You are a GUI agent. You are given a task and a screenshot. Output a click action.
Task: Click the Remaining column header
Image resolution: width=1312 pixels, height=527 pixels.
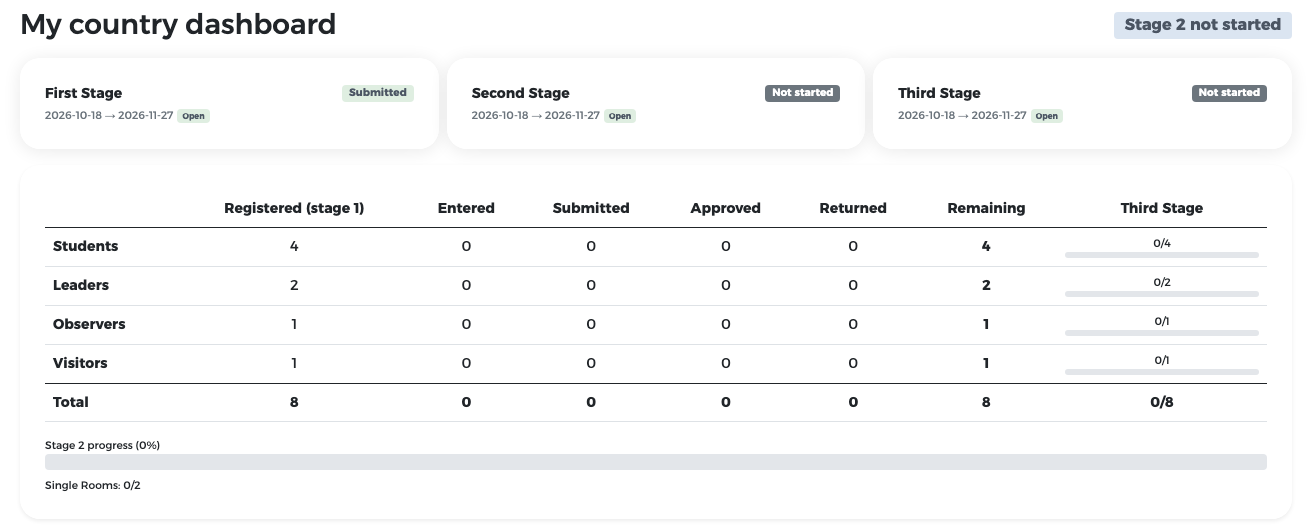click(986, 208)
